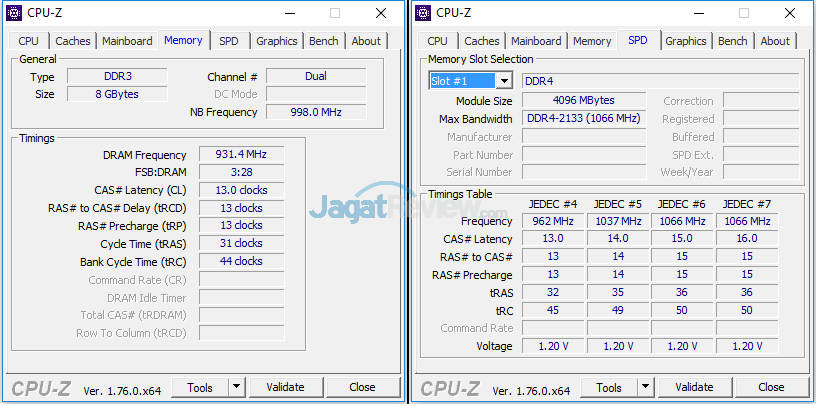Minimize the left CPU-Z Memory window
The width and height of the screenshot is (816, 404).
click(287, 13)
